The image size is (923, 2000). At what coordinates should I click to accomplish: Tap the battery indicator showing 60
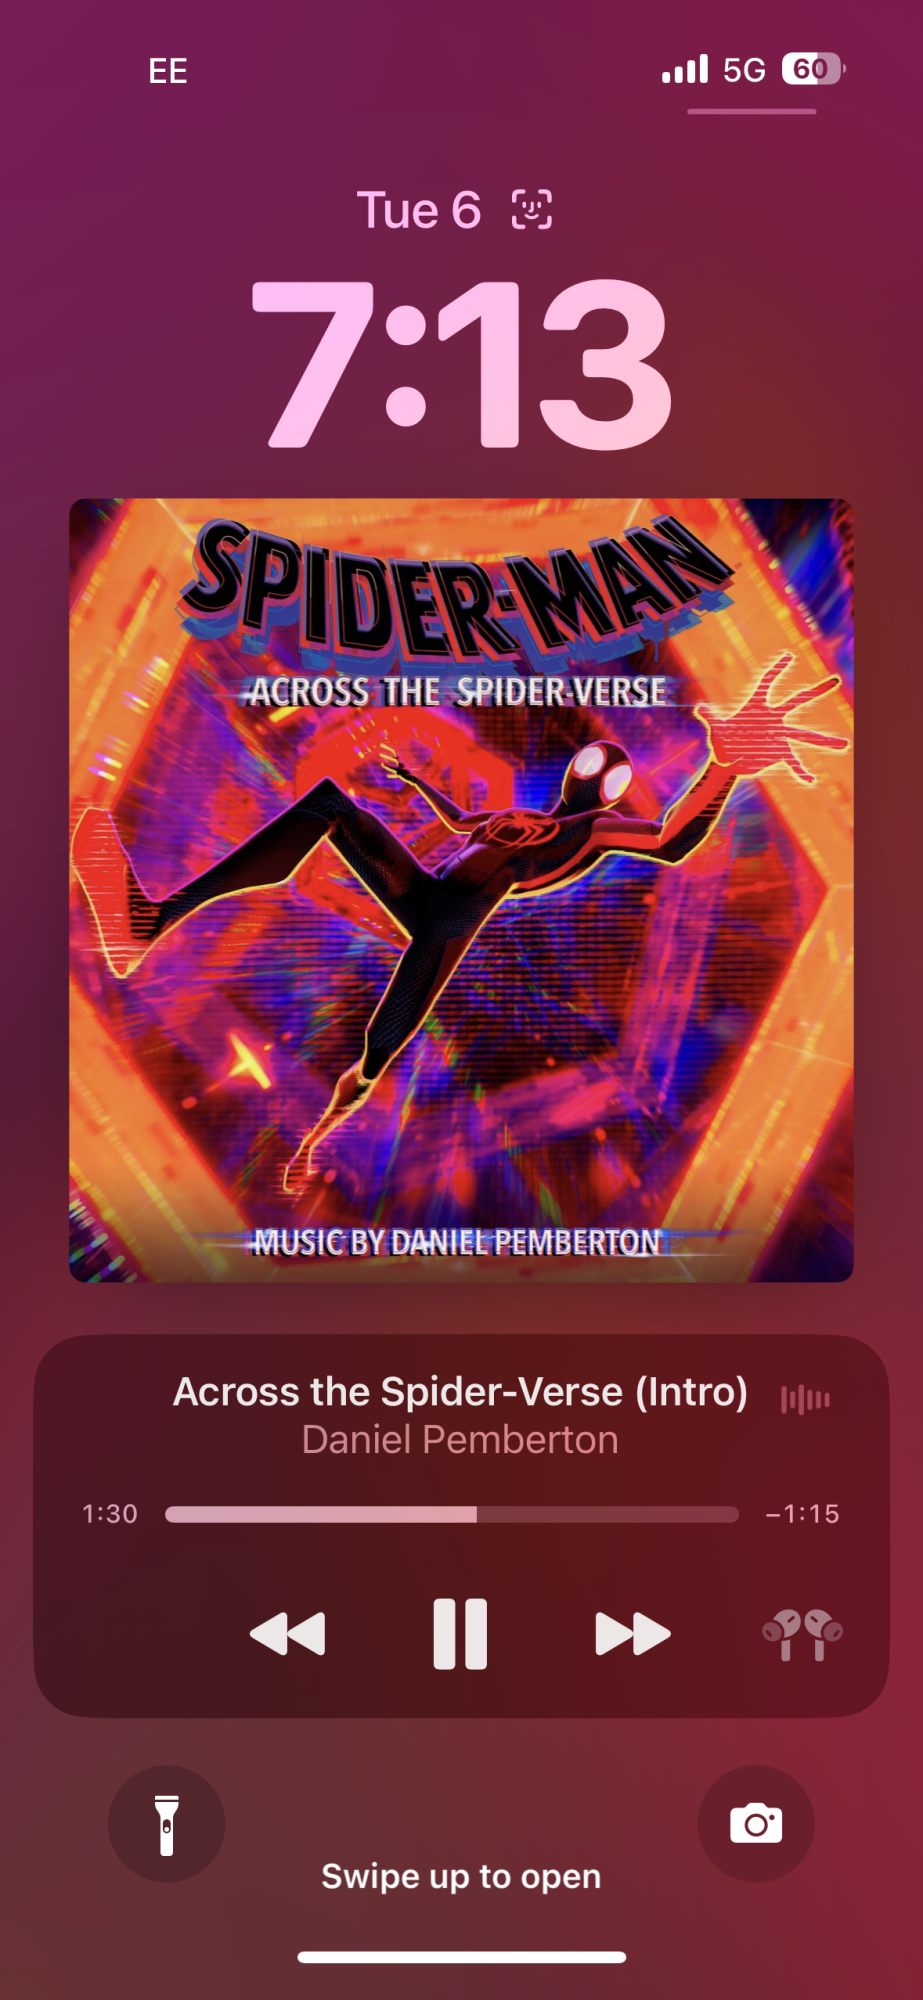point(814,69)
